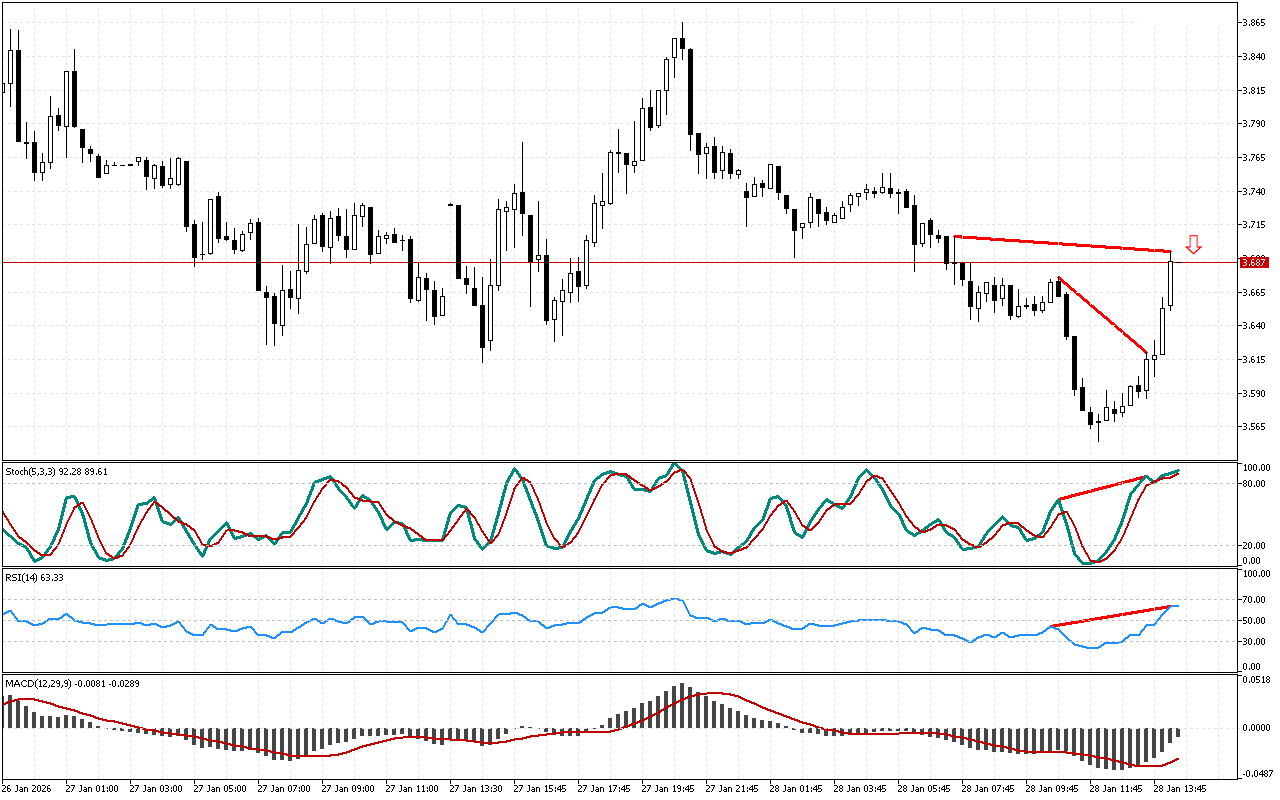This screenshot has height=800, width=1280.
Task: Select the red 3.687 price label
Action: click(x=1253, y=262)
